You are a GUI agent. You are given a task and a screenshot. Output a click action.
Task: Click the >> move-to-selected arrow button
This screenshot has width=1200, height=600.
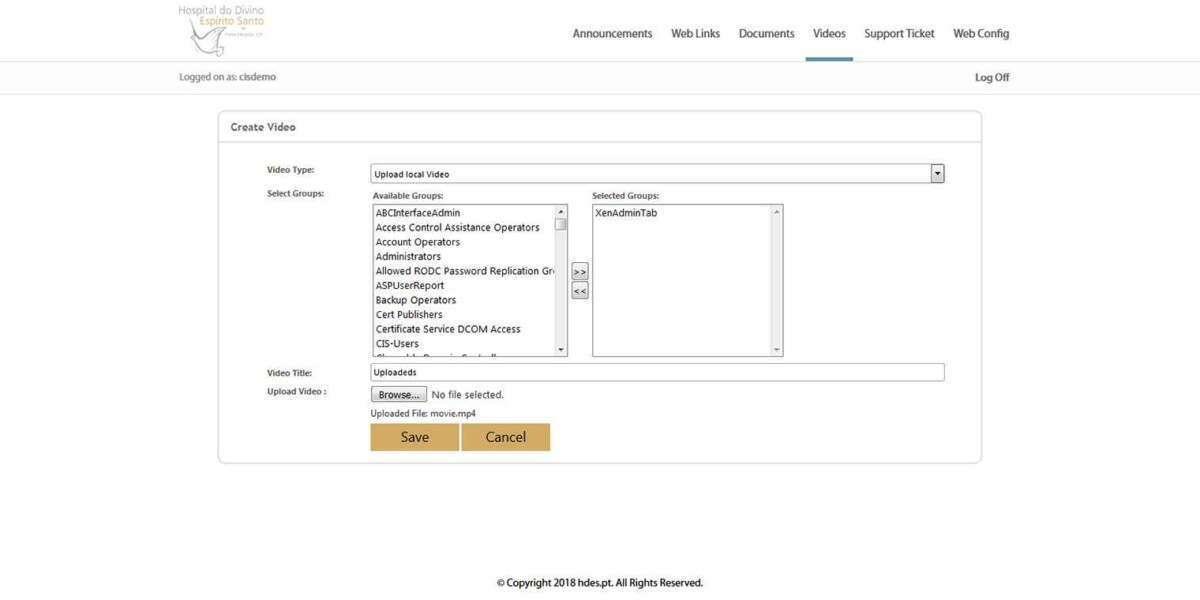578,270
